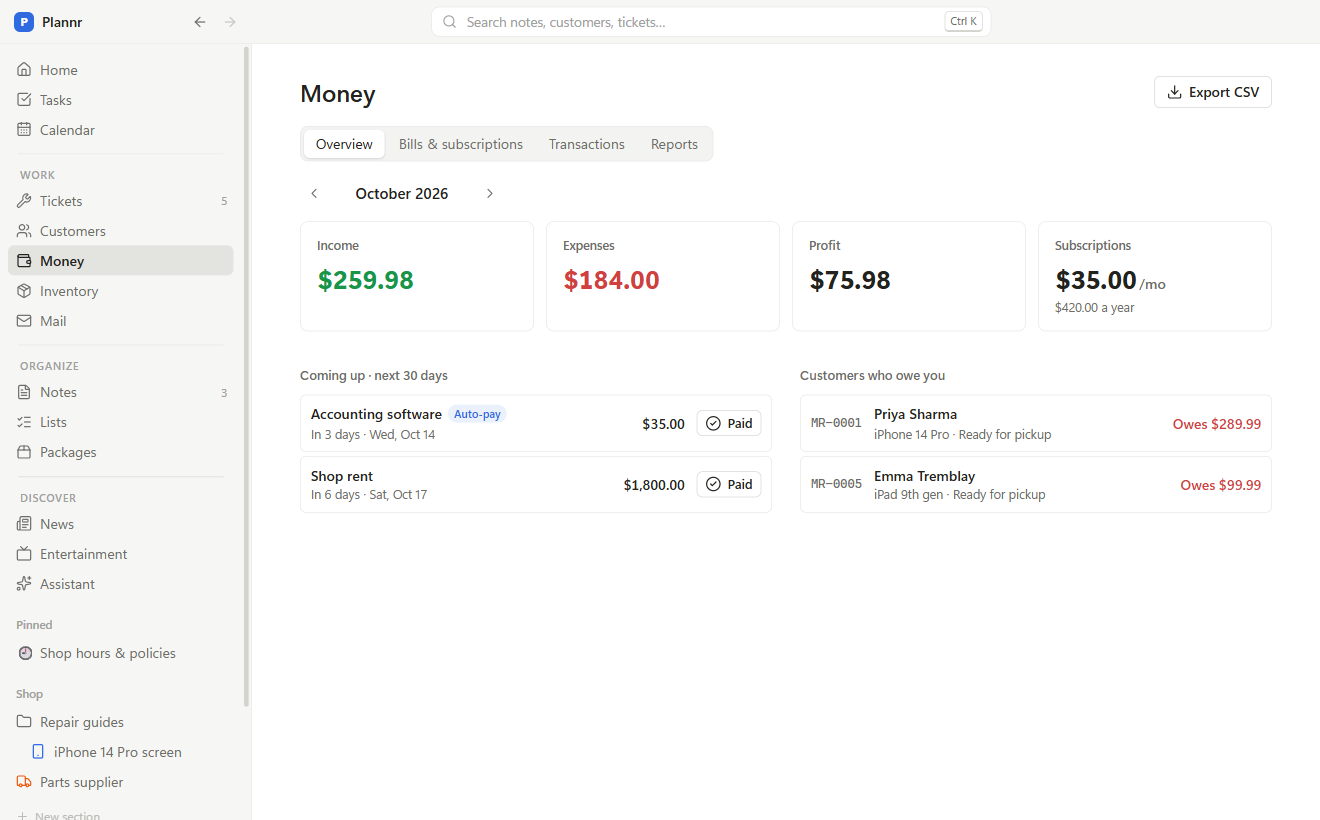Open Customers via its people icon
Viewport: 1320px width, 820px height.
(x=25, y=231)
